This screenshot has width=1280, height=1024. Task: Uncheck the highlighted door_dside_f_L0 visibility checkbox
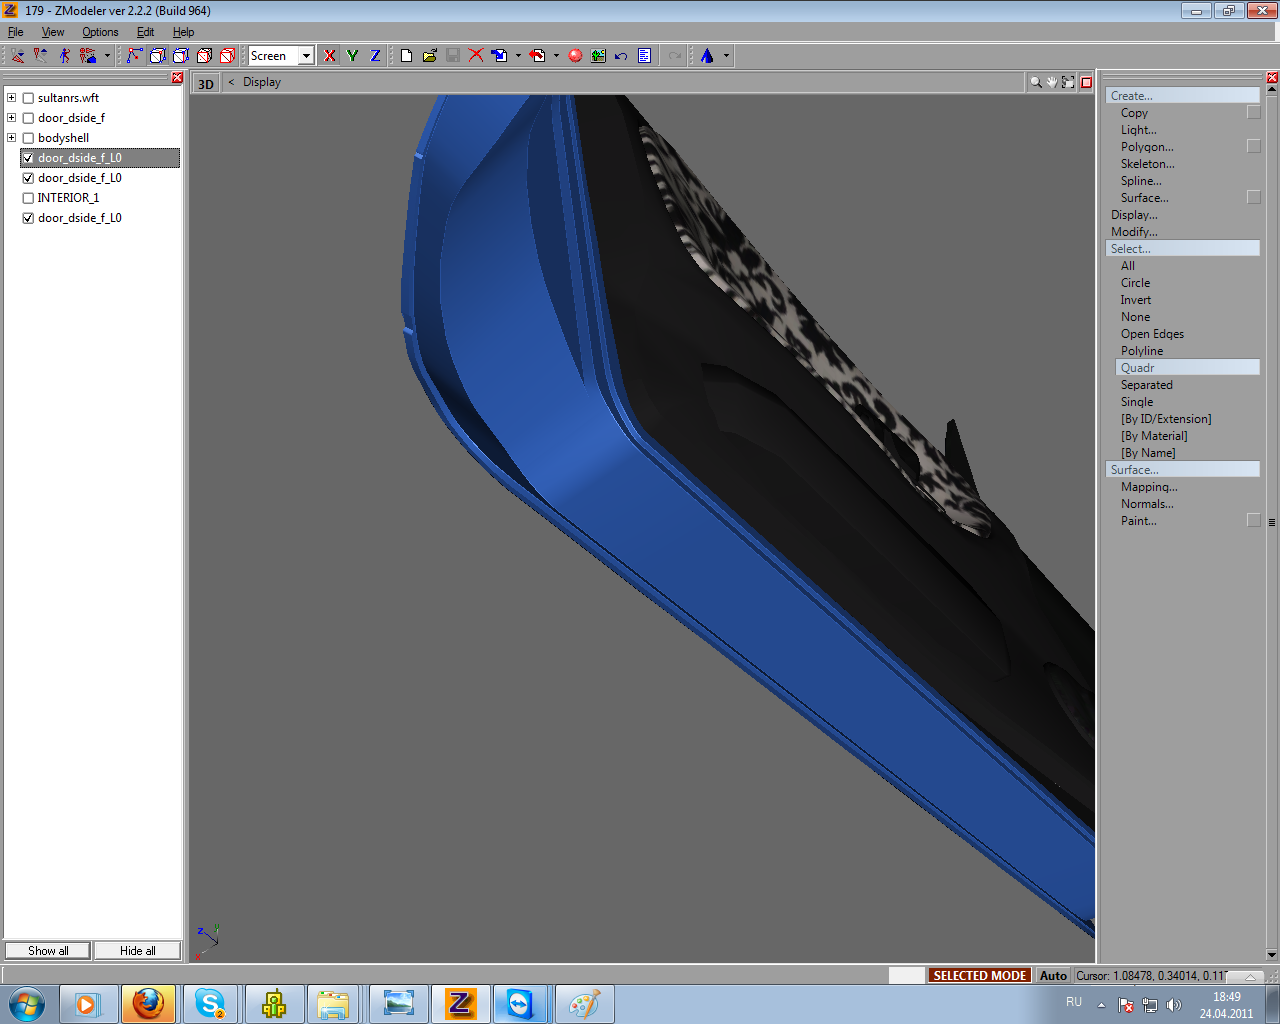point(28,158)
